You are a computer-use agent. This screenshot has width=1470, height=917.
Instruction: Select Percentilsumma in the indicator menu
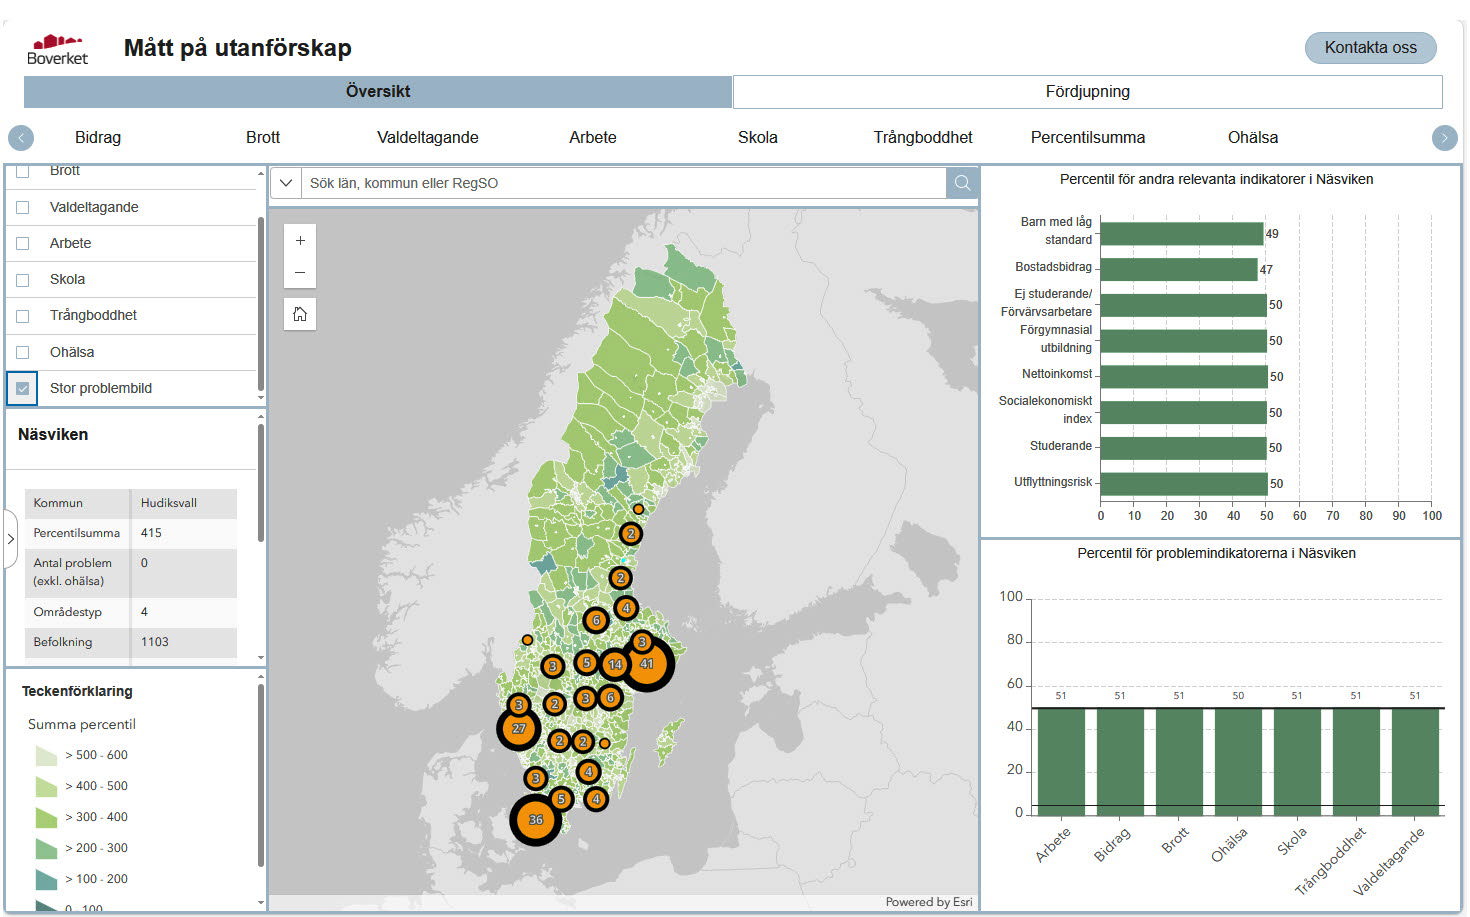(1088, 137)
